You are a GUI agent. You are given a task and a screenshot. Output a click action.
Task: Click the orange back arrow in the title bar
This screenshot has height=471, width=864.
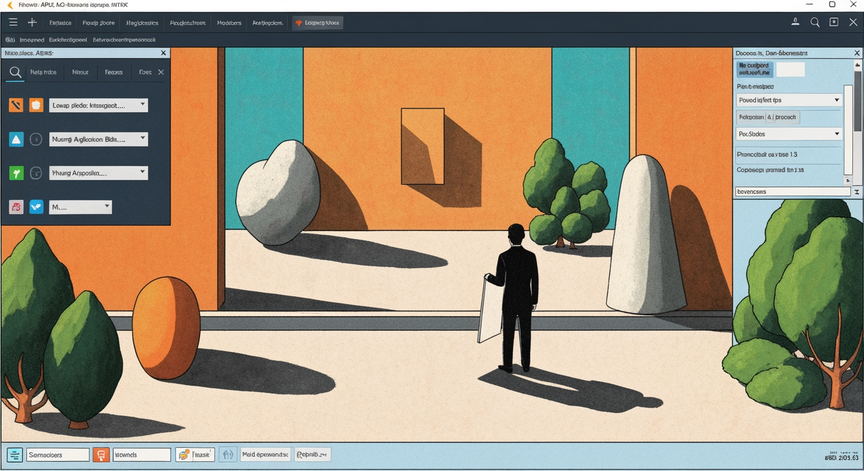point(9,5)
